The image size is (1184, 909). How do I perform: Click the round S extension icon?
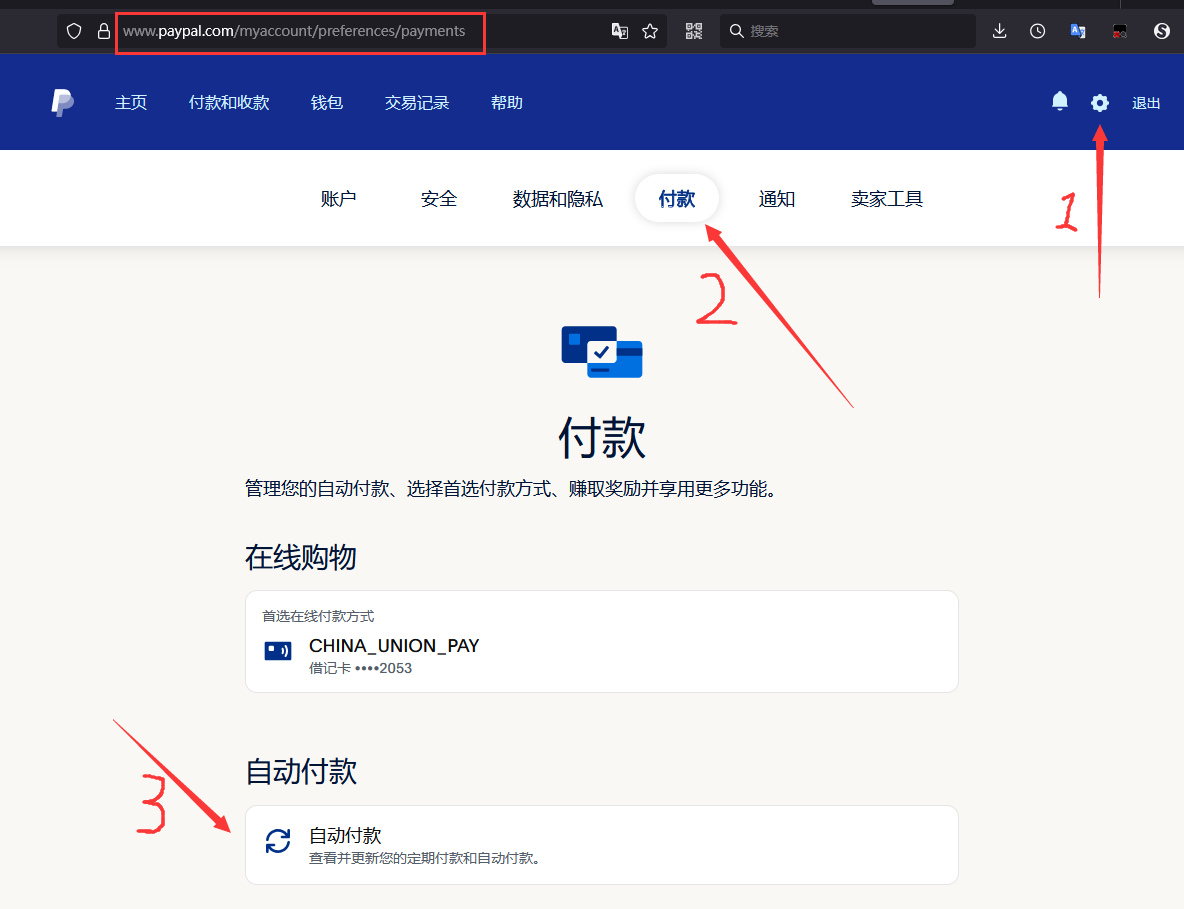click(x=1162, y=31)
